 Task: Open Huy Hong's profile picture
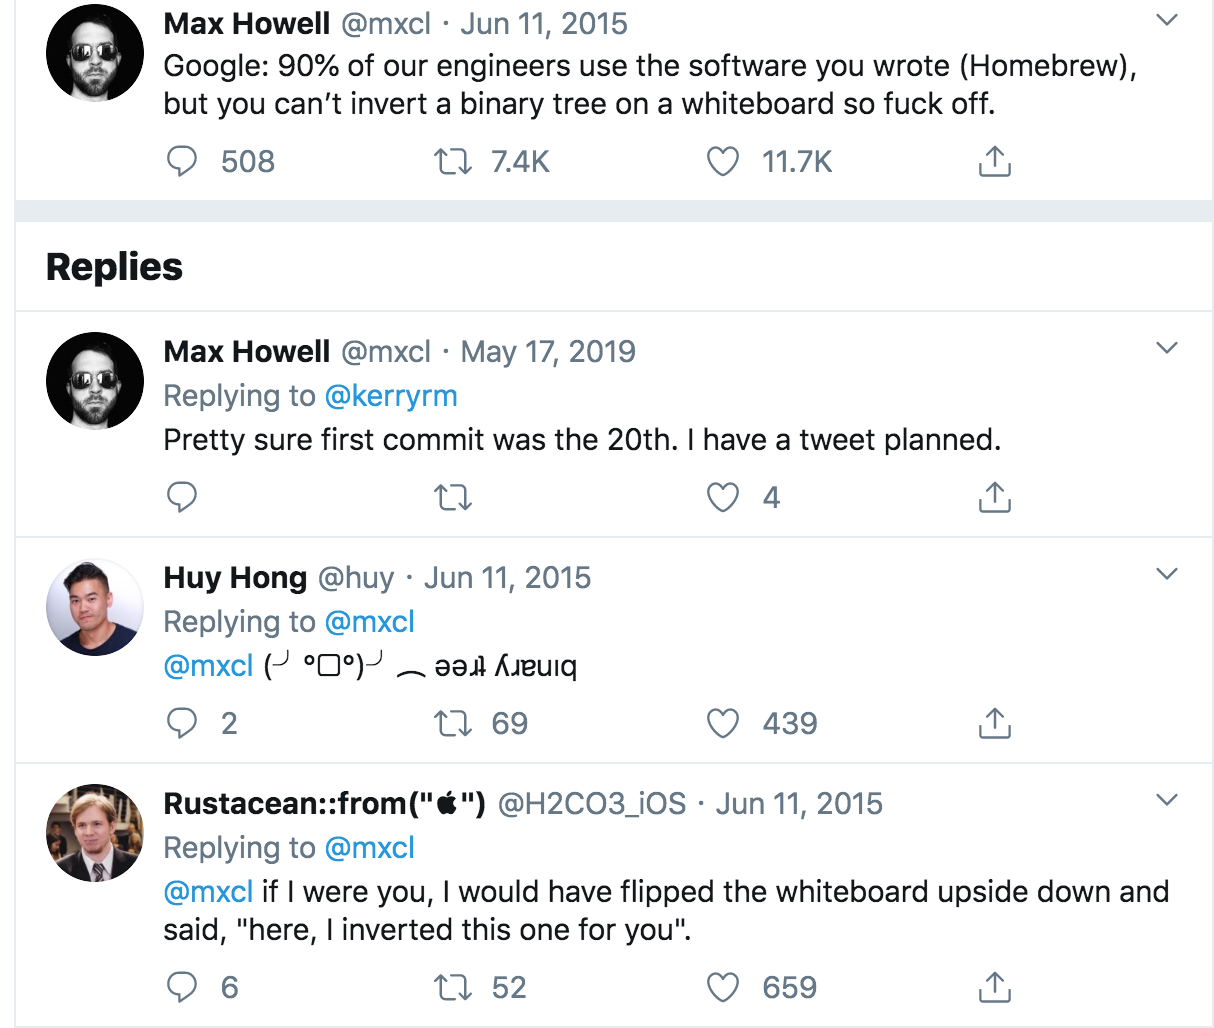click(x=95, y=607)
